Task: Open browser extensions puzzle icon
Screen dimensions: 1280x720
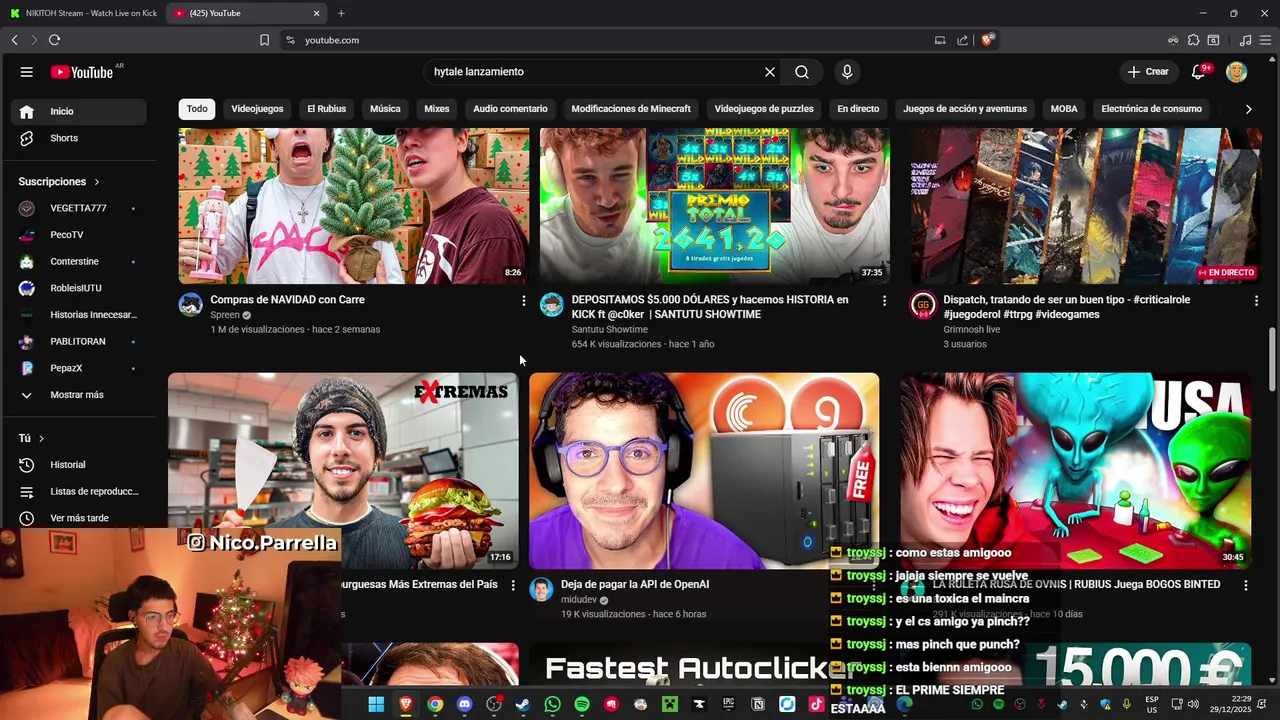Action: click(1193, 40)
